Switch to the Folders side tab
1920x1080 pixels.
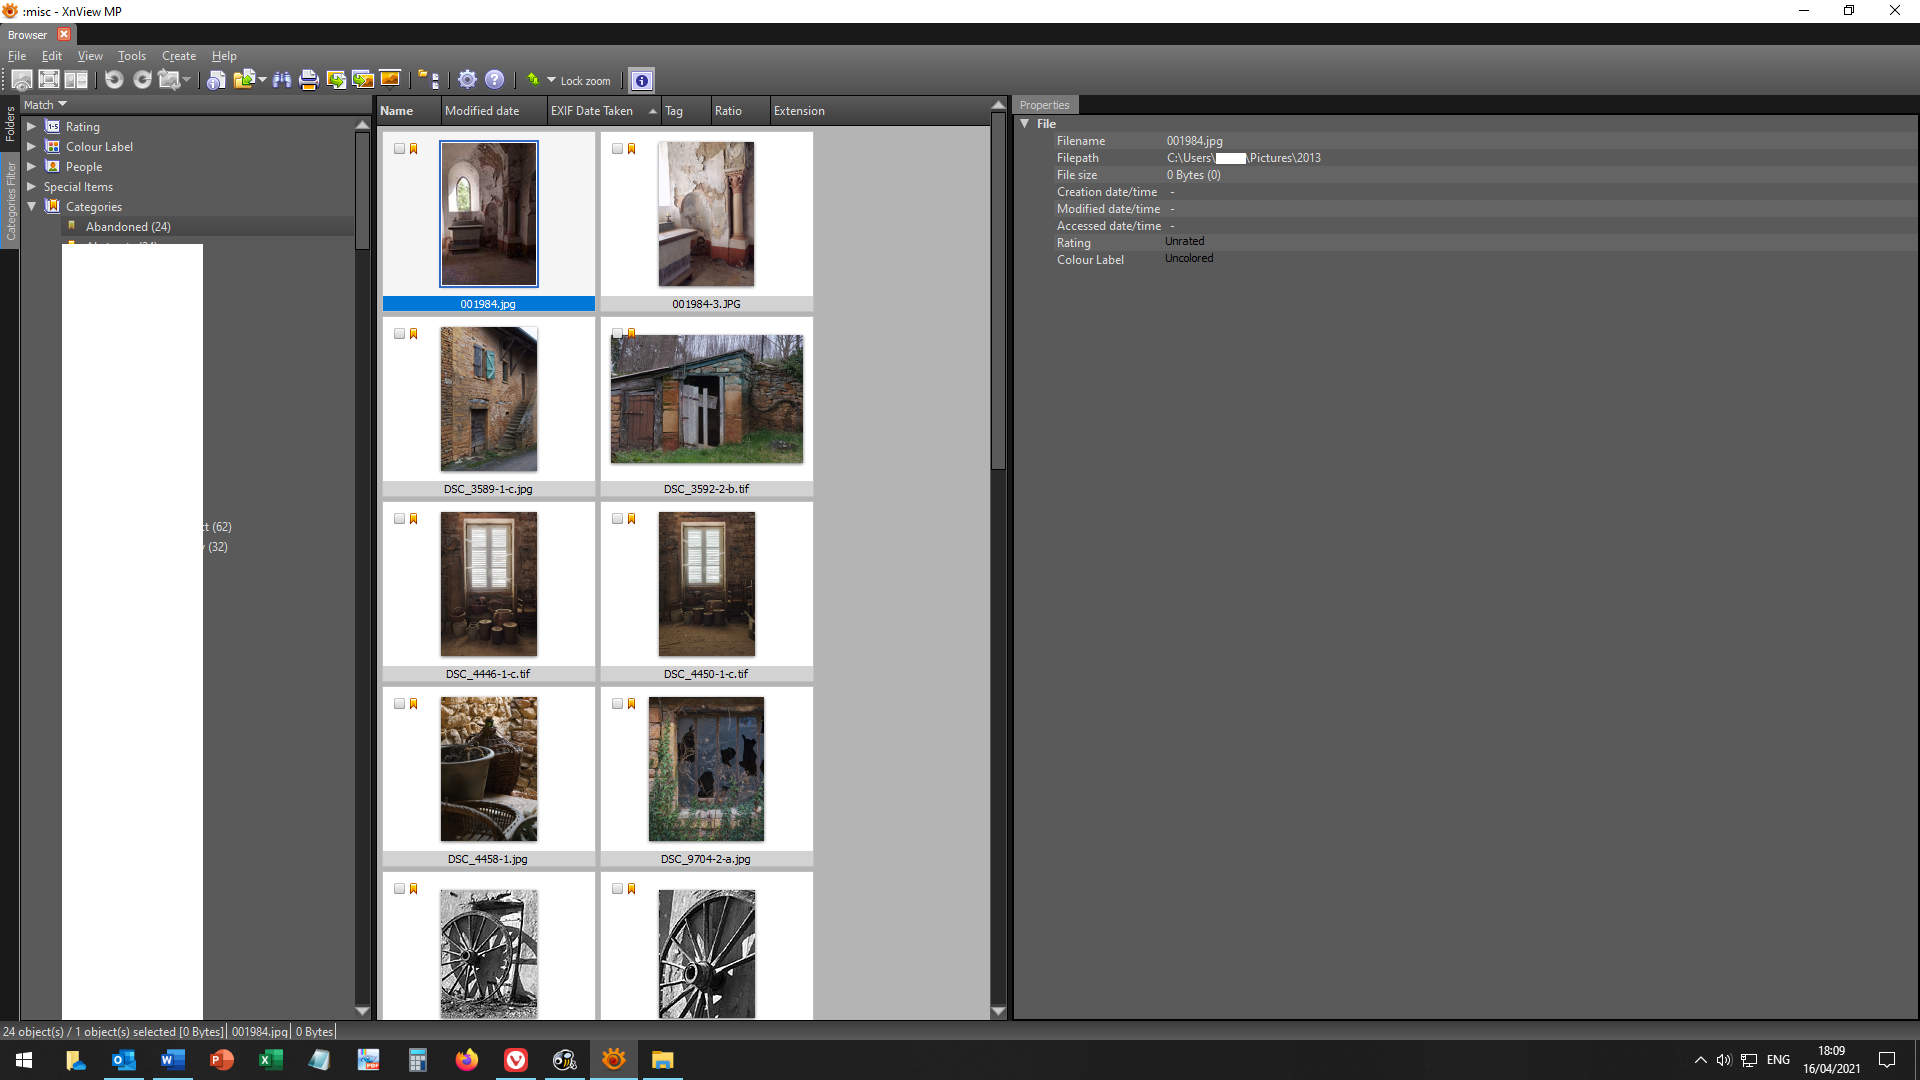pyautogui.click(x=10, y=124)
